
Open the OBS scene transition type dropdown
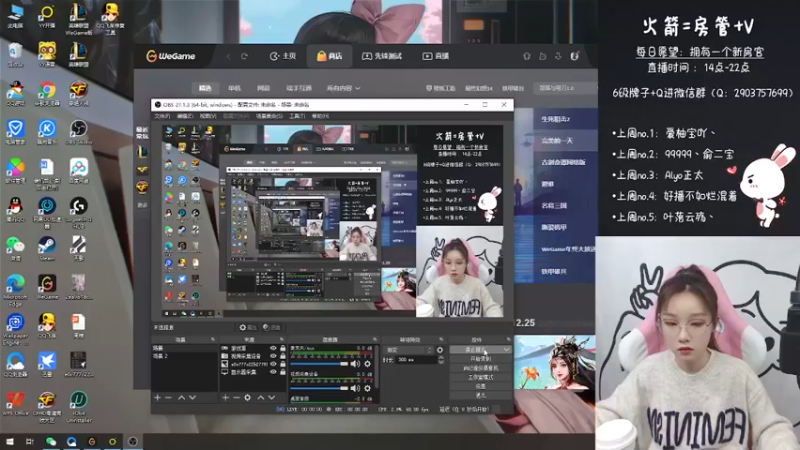[408, 351]
